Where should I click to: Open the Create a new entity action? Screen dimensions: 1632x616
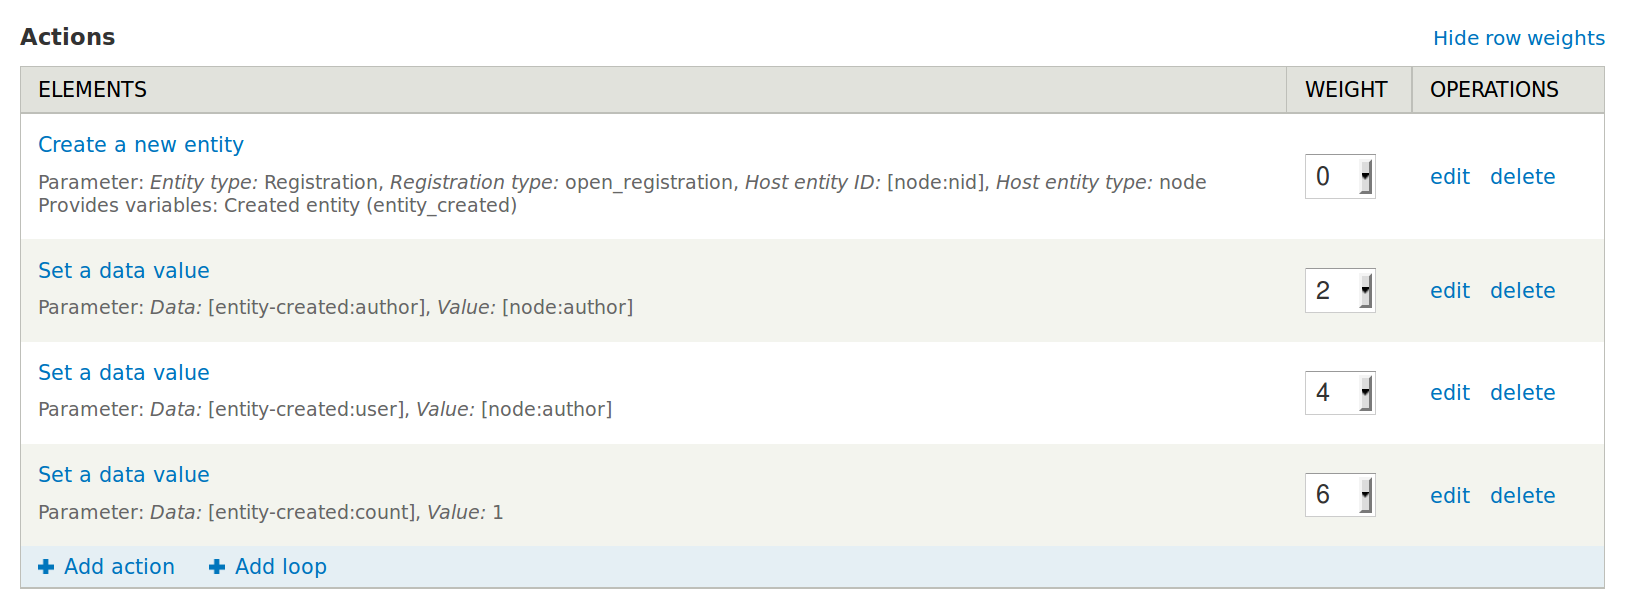141,145
